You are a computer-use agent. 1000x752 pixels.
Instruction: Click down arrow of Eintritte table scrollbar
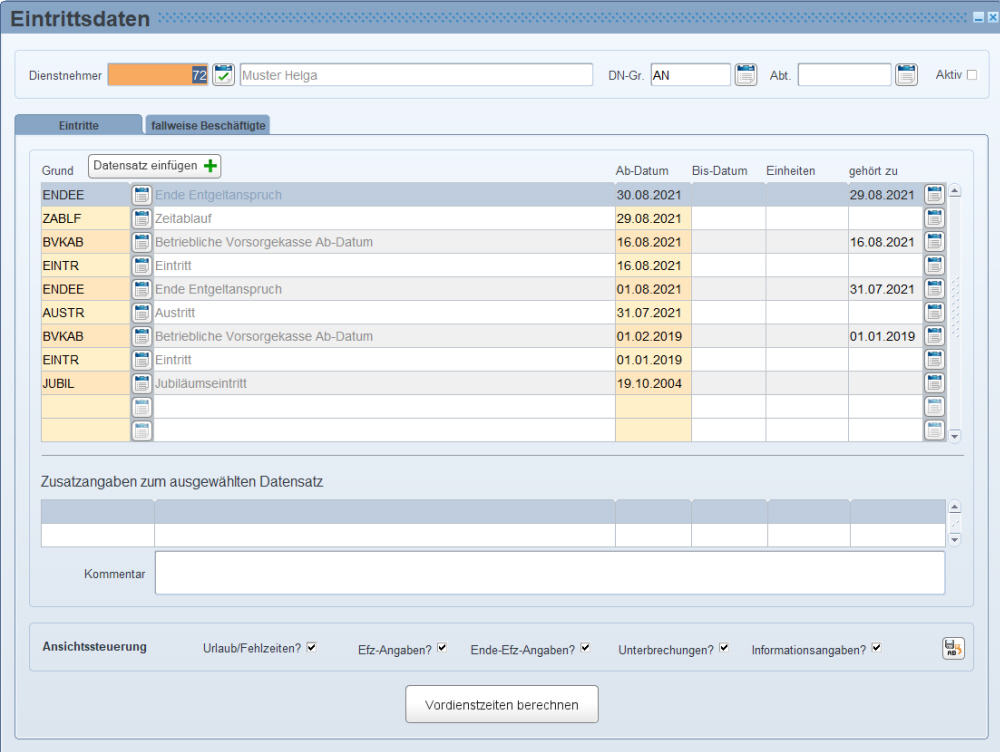[955, 436]
